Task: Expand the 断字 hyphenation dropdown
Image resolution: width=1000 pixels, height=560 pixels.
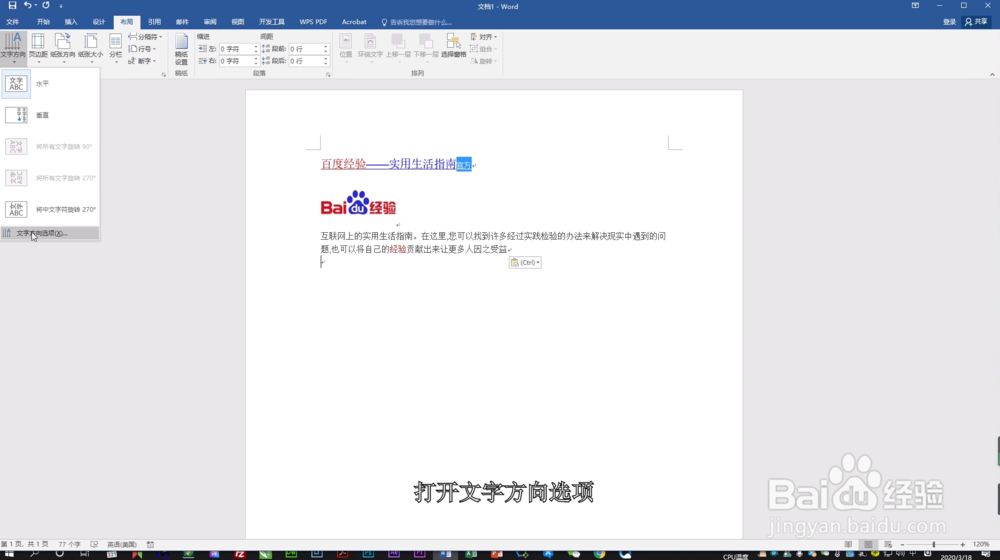Action: pos(142,61)
